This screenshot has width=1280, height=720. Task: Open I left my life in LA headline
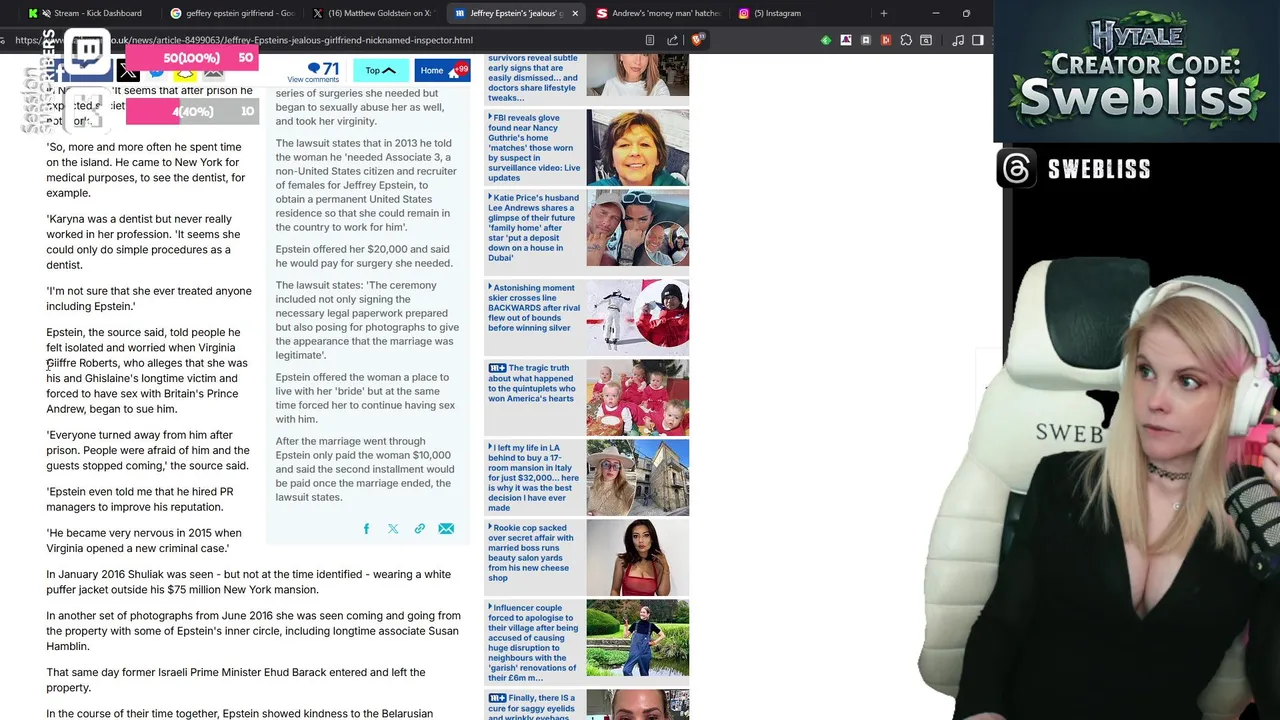click(x=533, y=478)
